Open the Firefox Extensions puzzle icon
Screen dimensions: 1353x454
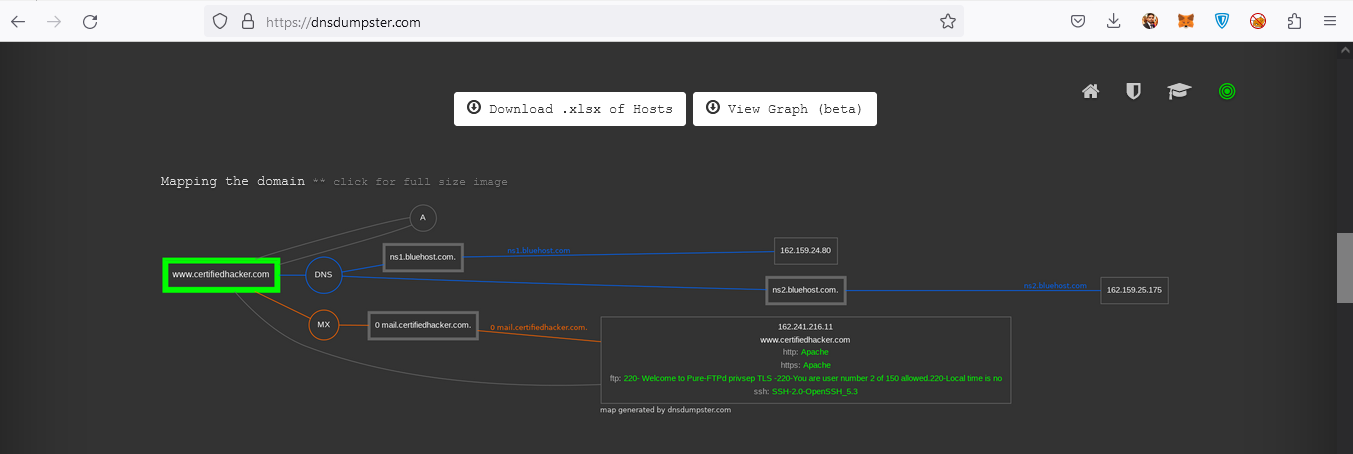(x=1294, y=21)
